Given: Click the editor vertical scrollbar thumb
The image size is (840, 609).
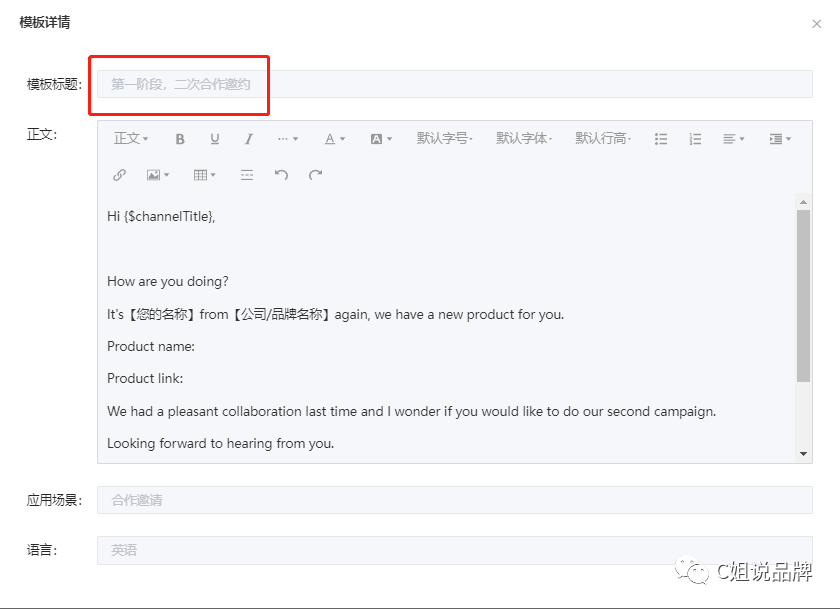Looking at the screenshot, I should pyautogui.click(x=803, y=296).
